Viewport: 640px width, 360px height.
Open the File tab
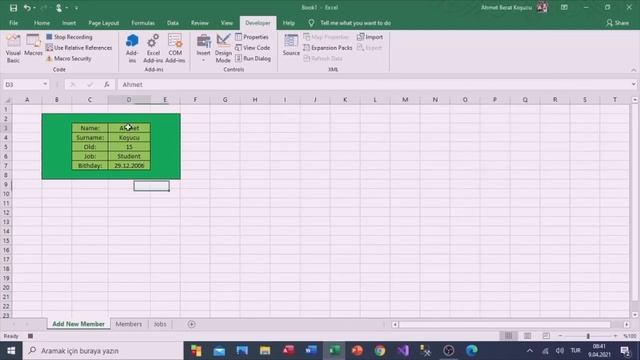tap(13, 23)
